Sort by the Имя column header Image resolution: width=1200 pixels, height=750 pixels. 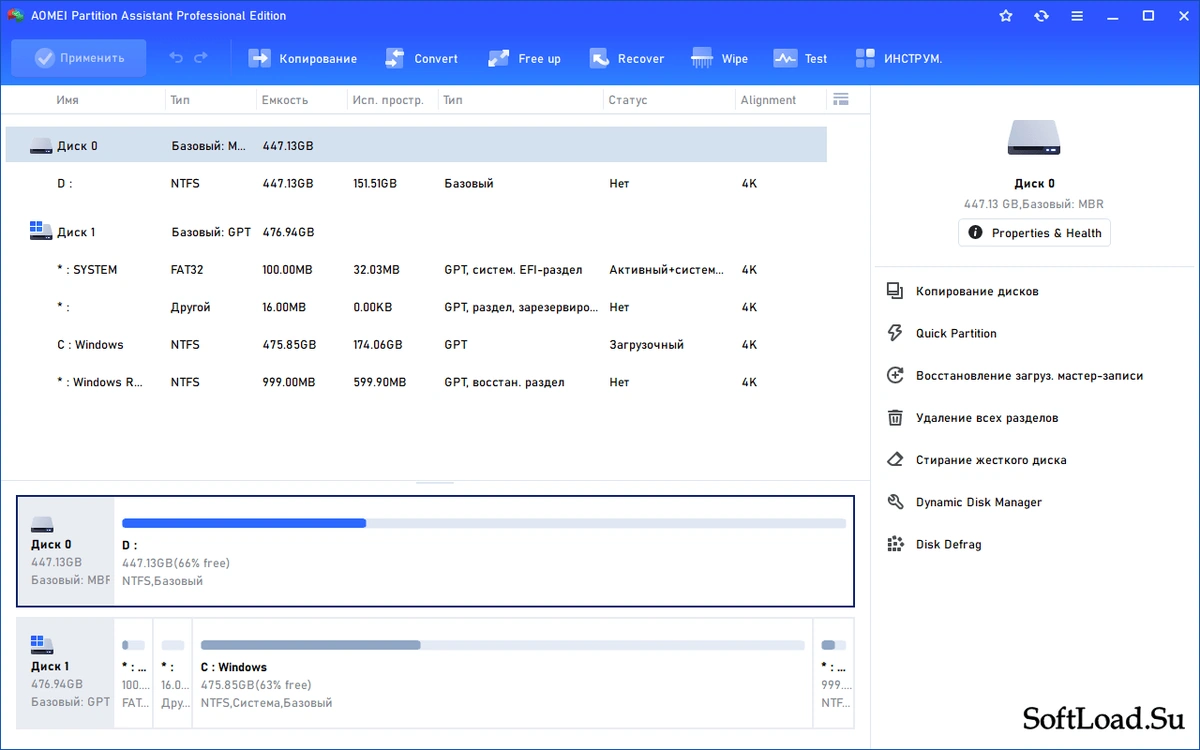pyautogui.click(x=68, y=100)
